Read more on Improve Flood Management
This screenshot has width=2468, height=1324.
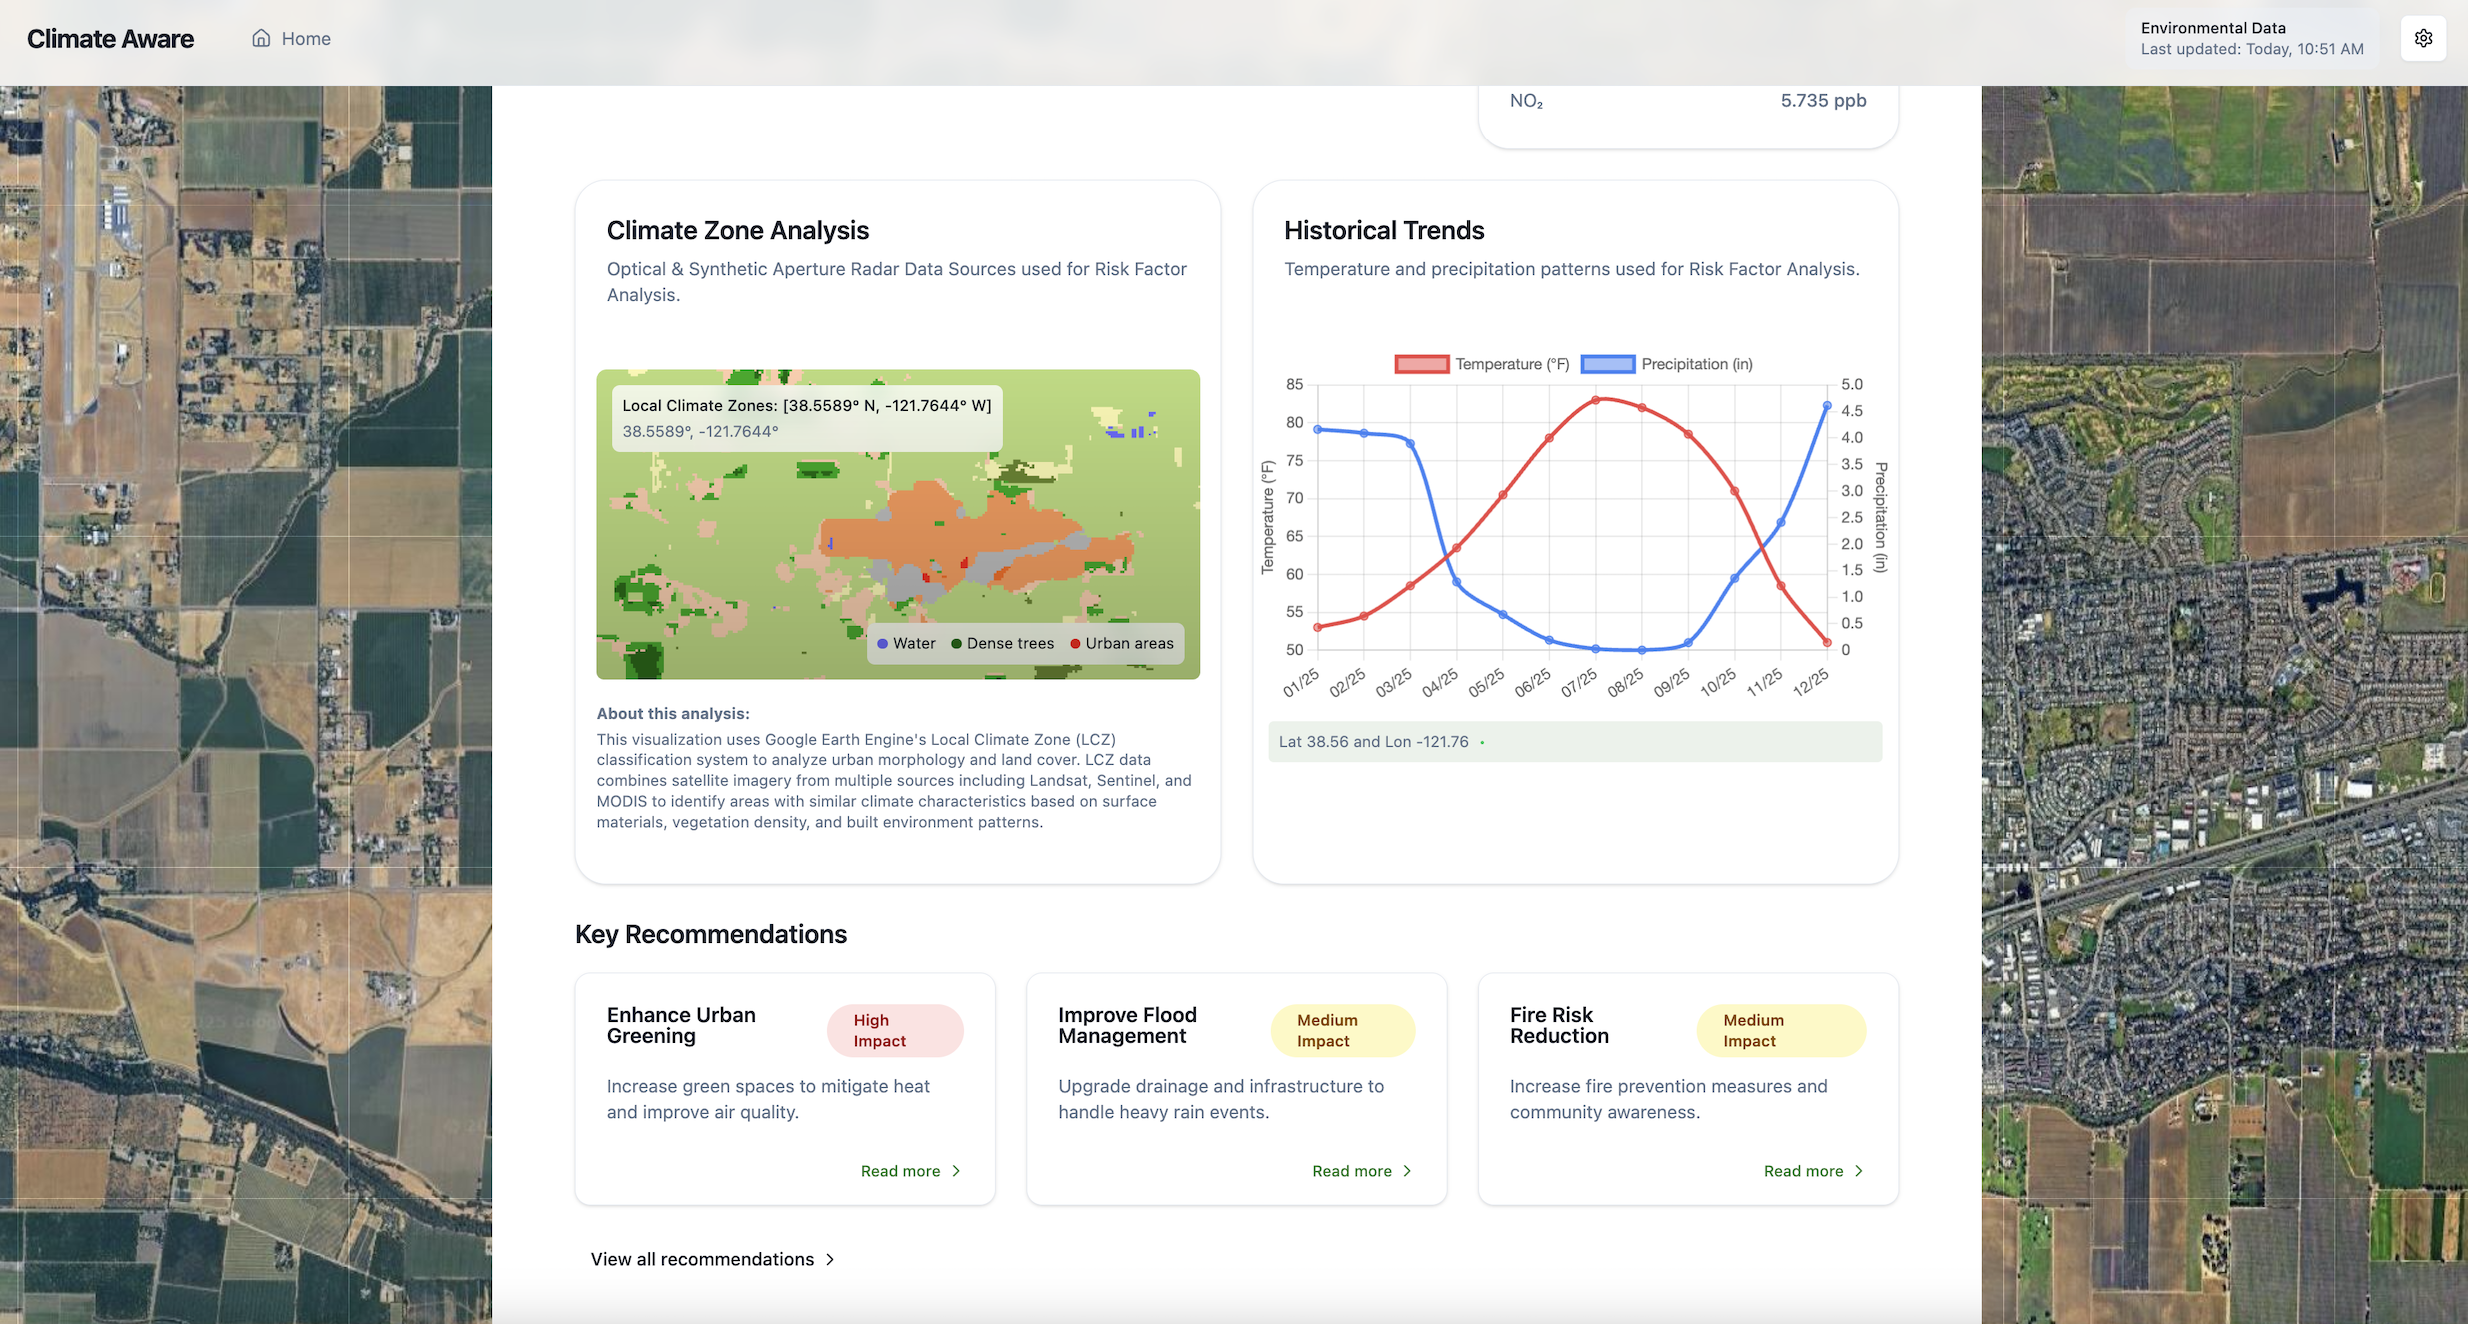point(1351,1171)
